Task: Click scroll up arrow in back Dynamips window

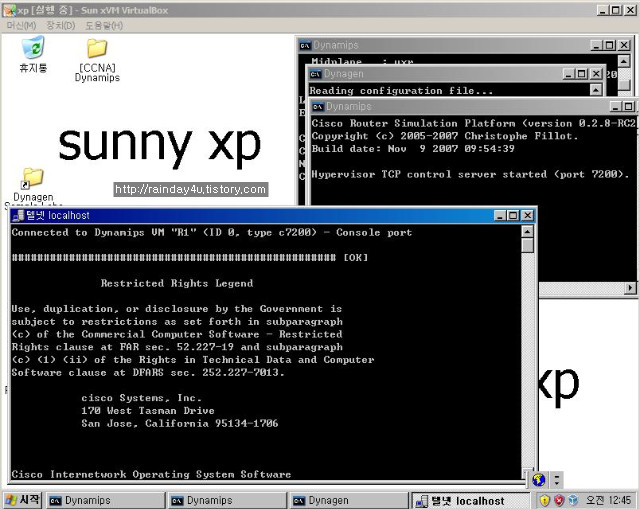Action: (x=623, y=61)
